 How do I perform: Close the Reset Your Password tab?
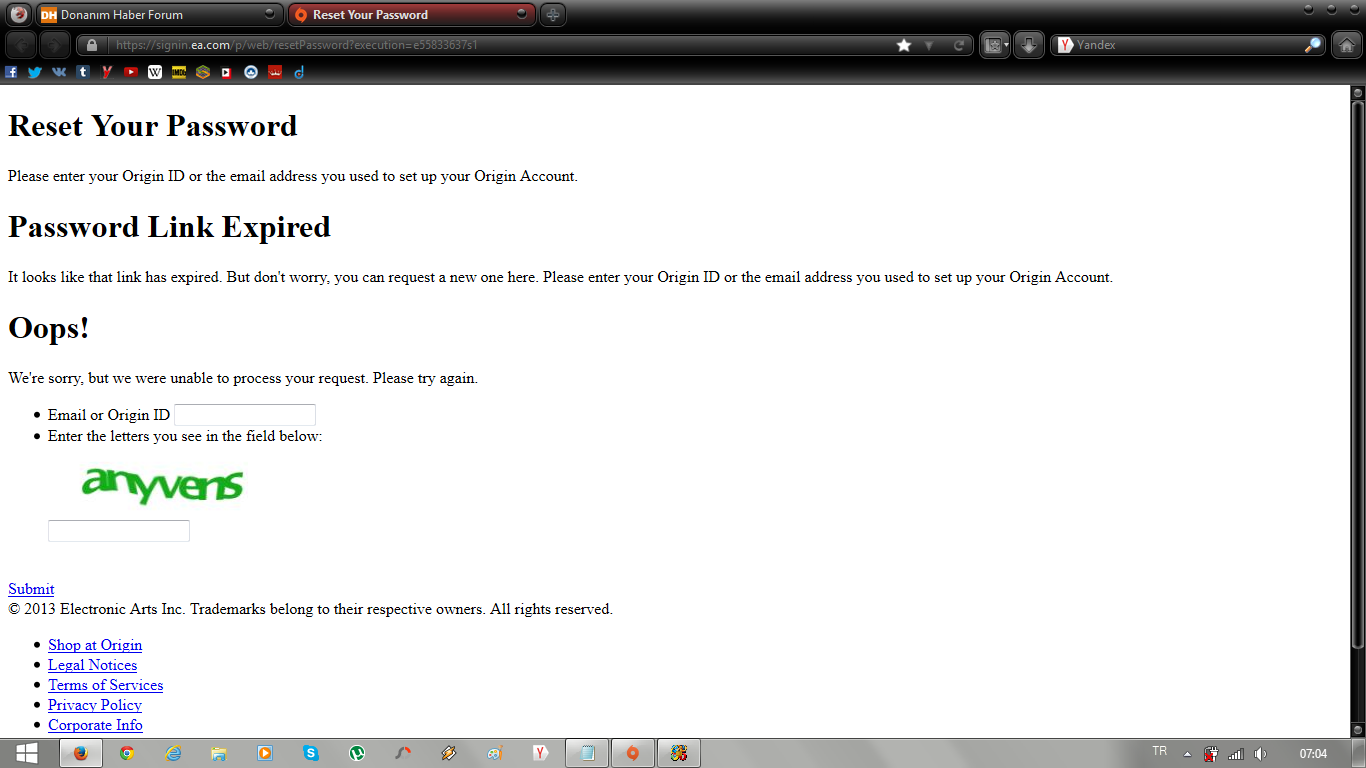522,14
